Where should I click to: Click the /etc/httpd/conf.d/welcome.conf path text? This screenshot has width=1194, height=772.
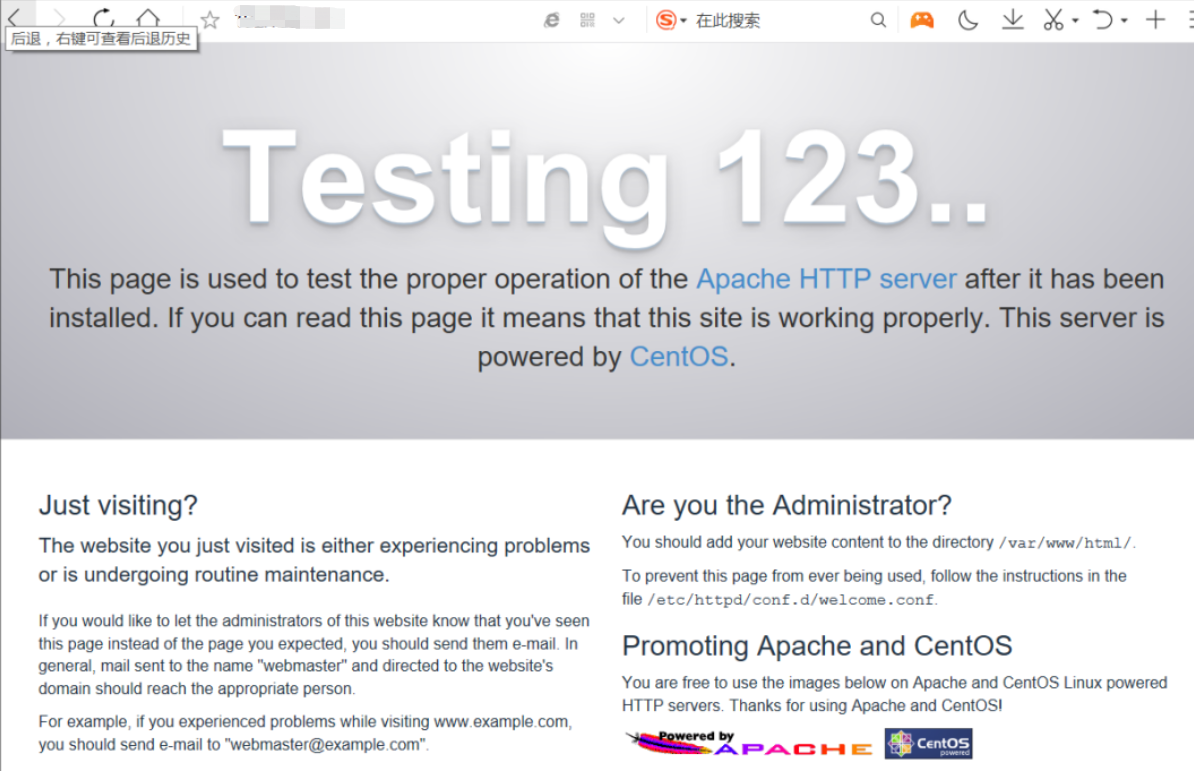coord(790,600)
